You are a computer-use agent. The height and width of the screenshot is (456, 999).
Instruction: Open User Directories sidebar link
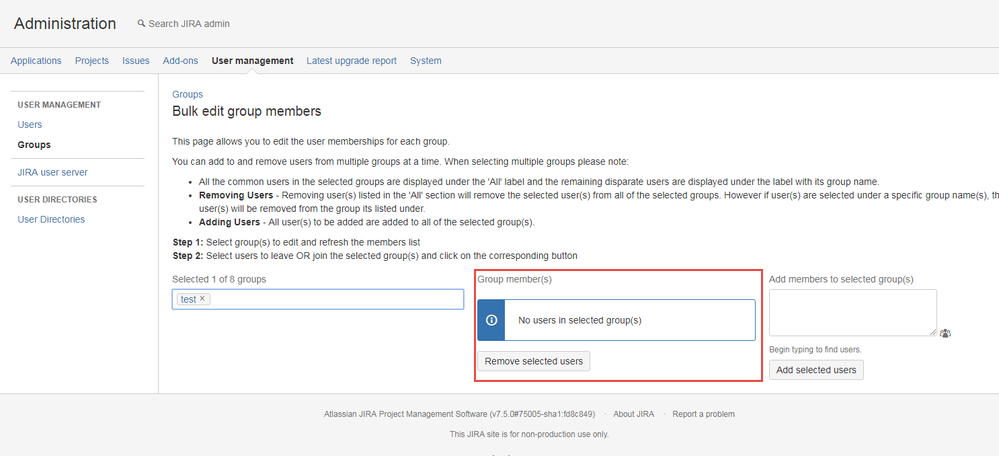pyautogui.click(x=51, y=219)
